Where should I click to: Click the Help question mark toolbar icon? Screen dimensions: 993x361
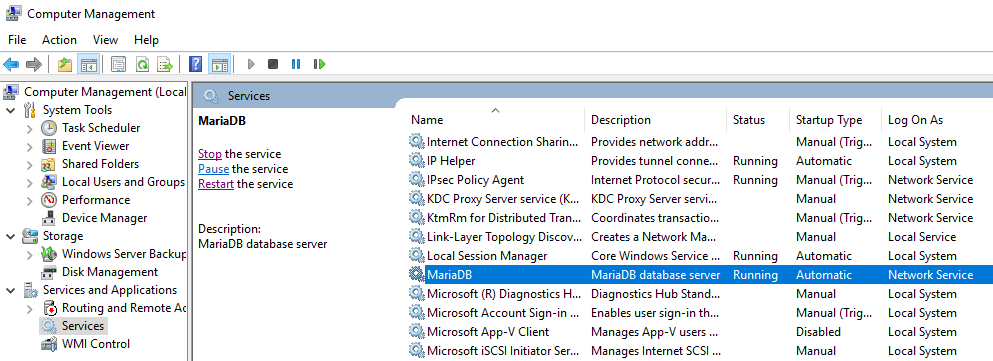[x=196, y=64]
